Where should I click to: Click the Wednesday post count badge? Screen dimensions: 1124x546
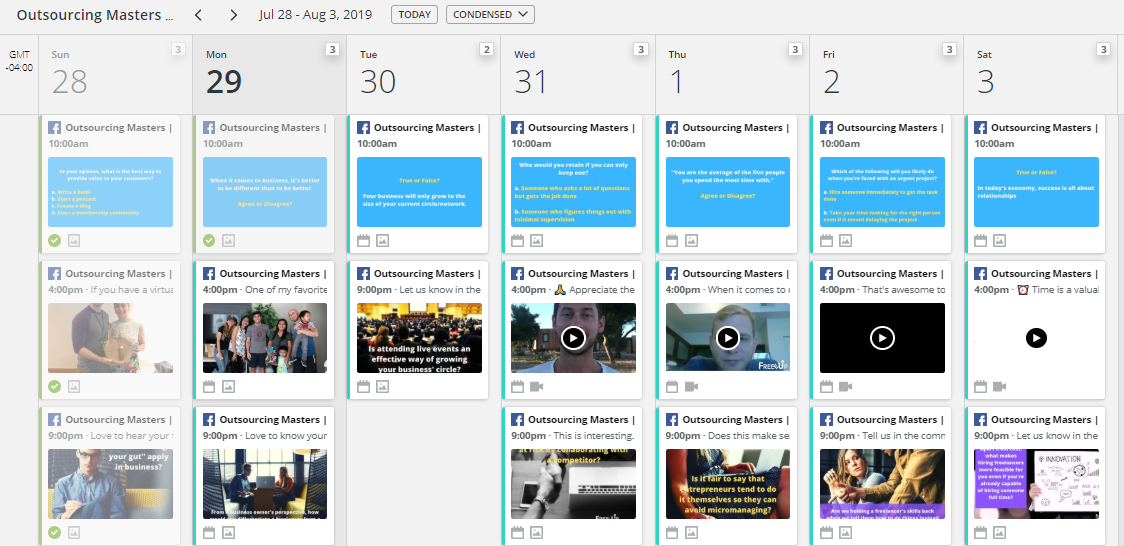pyautogui.click(x=641, y=49)
